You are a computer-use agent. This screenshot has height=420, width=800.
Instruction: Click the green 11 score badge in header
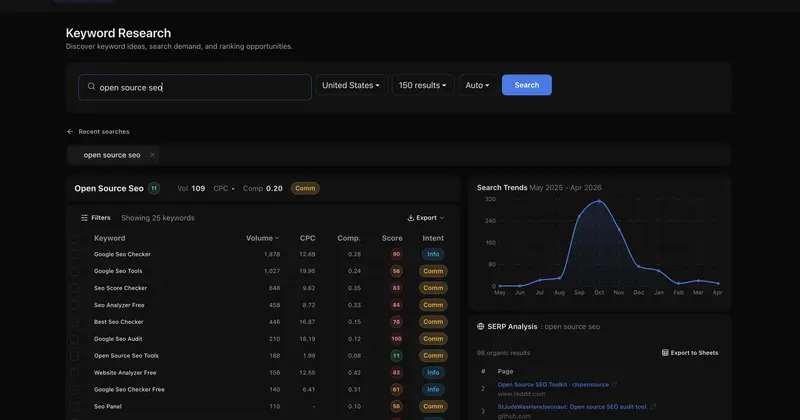pos(154,188)
